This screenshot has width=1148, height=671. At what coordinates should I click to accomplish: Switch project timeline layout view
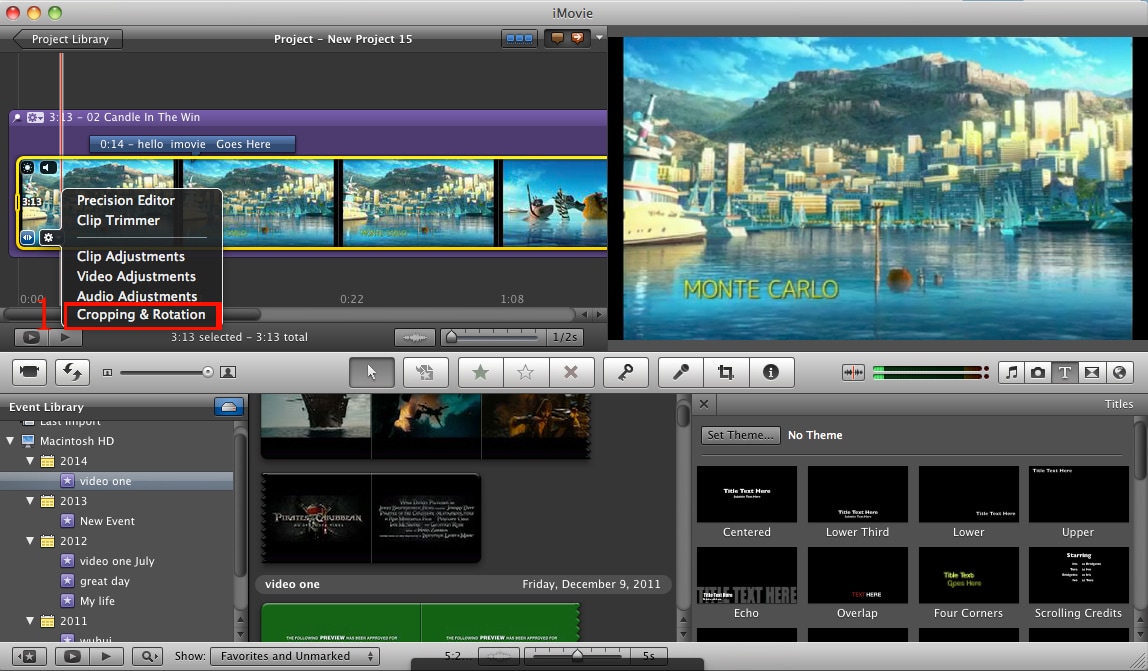(519, 39)
